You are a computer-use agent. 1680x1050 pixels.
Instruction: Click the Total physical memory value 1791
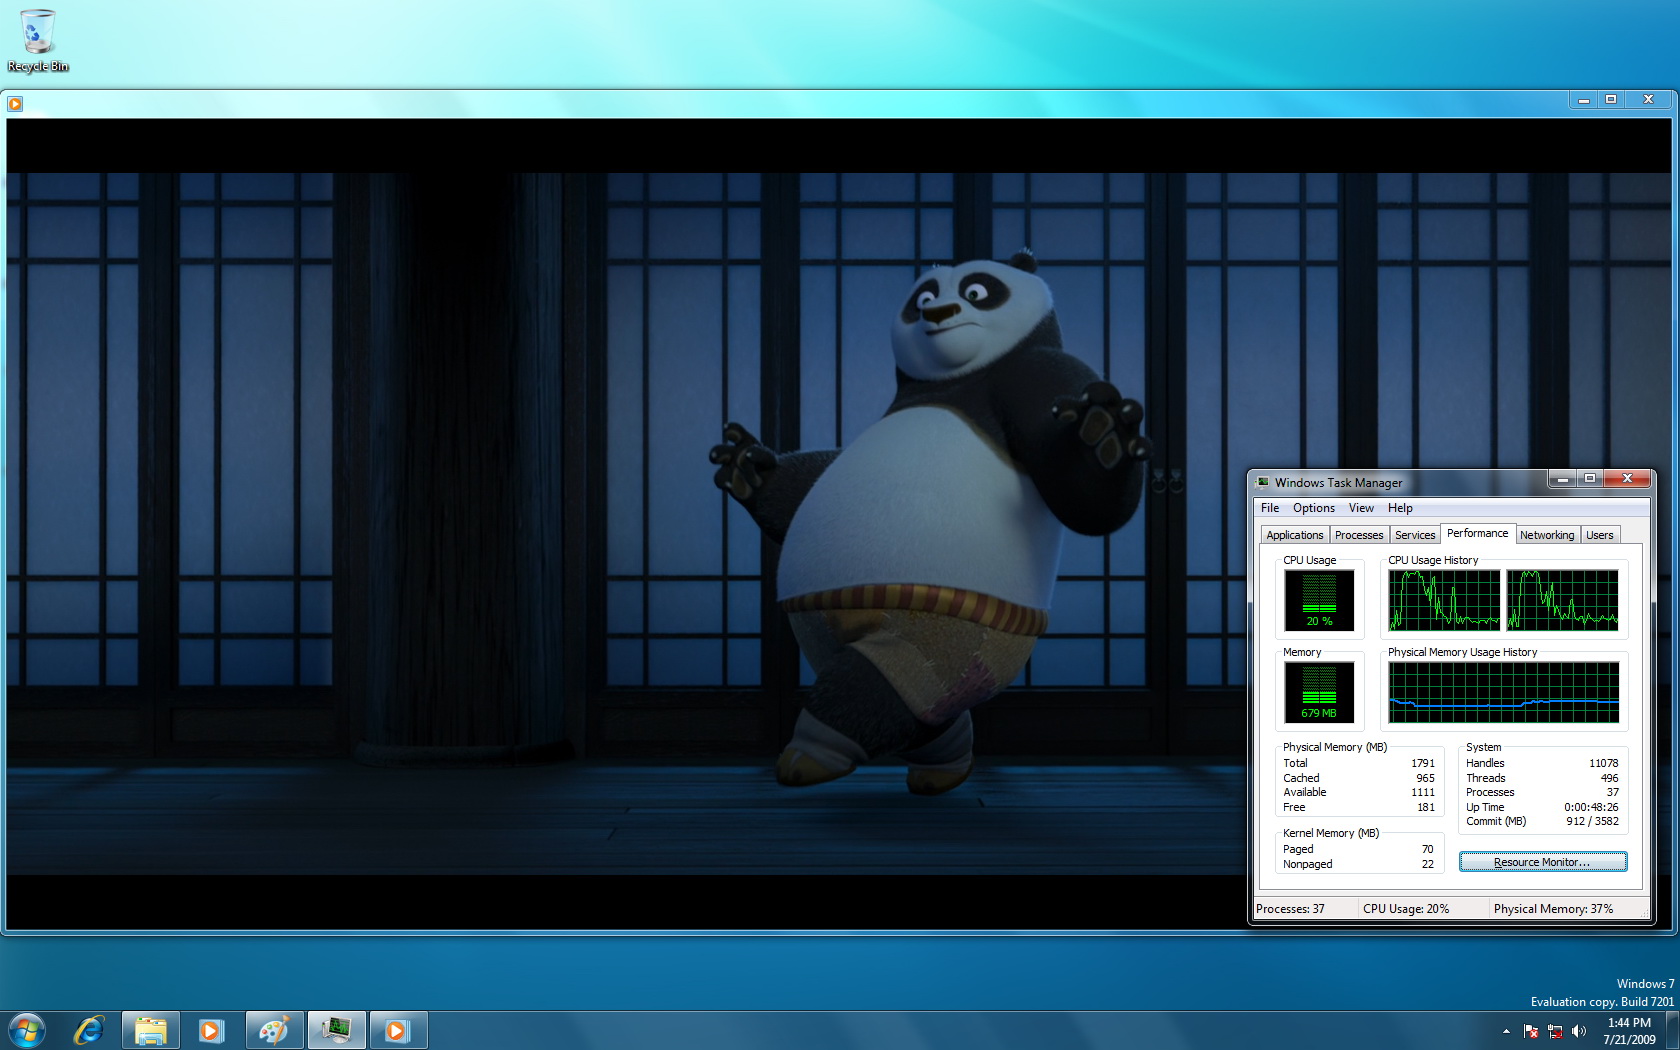tap(1423, 763)
